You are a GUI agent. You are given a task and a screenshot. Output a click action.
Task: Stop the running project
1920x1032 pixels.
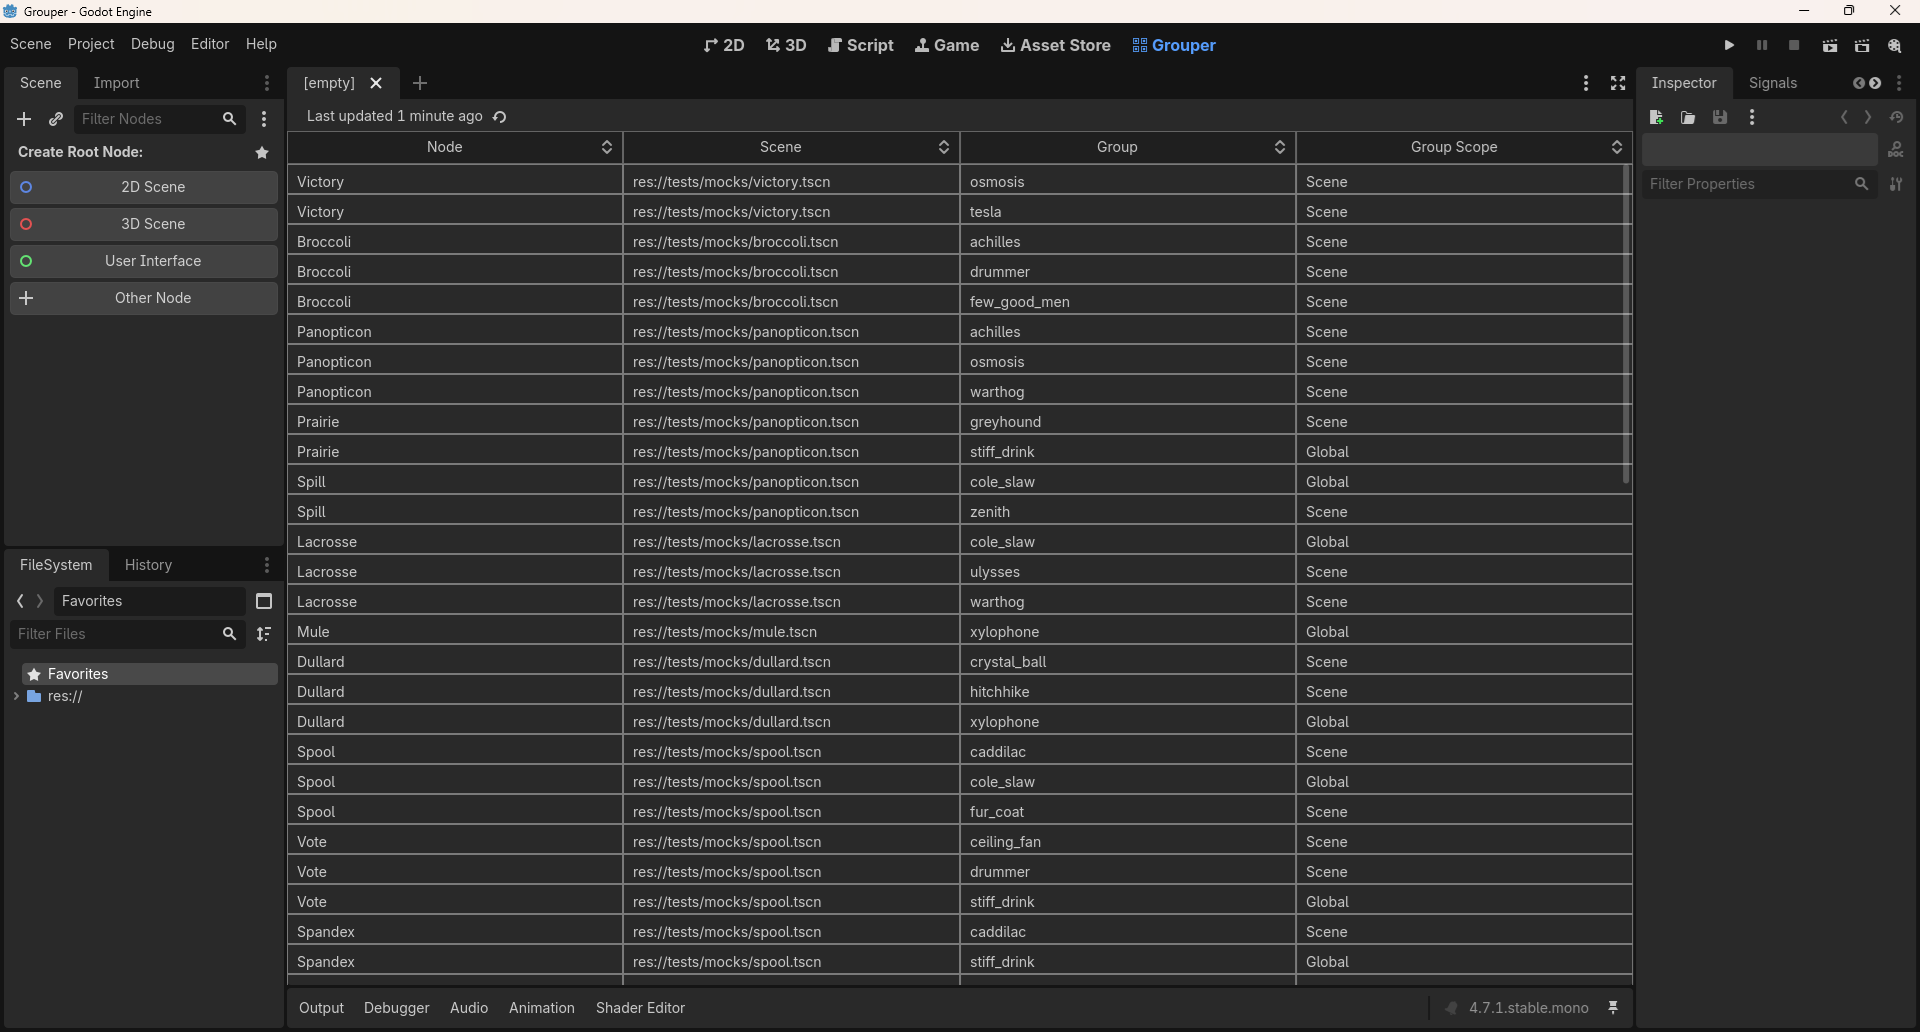click(1794, 45)
